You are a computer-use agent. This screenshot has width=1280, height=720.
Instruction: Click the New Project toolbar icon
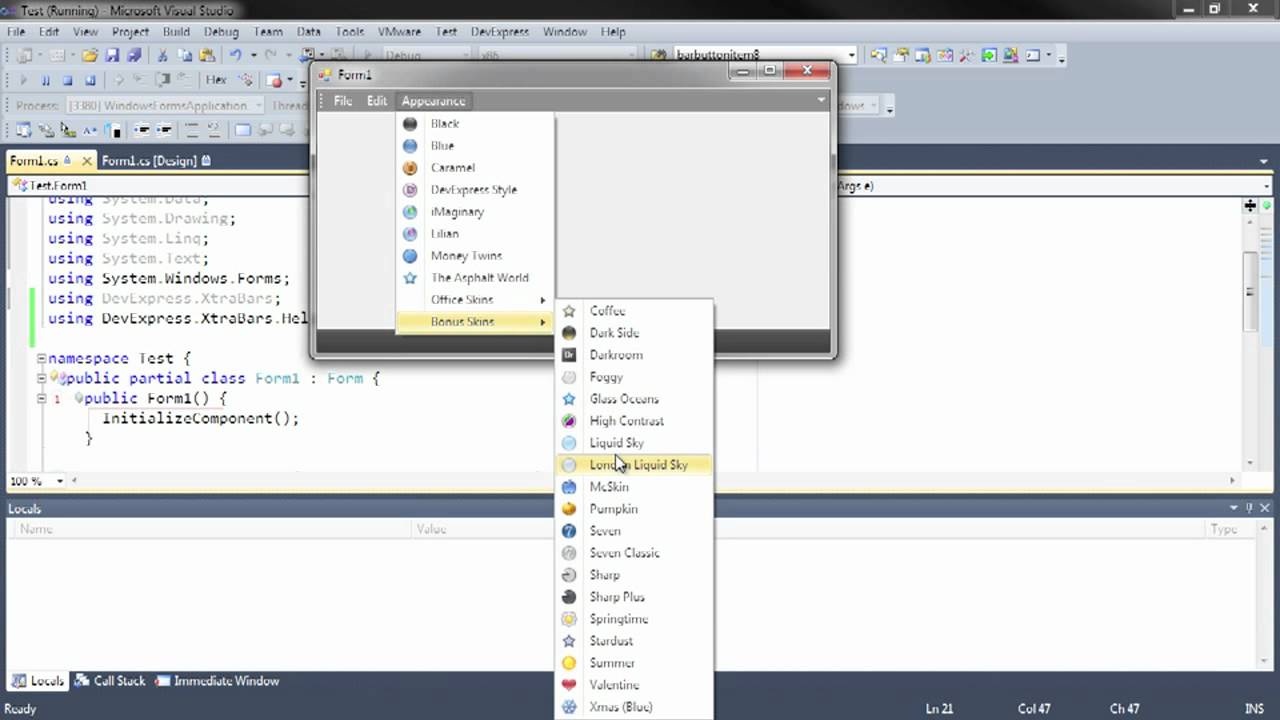pyautogui.click(x=24, y=55)
